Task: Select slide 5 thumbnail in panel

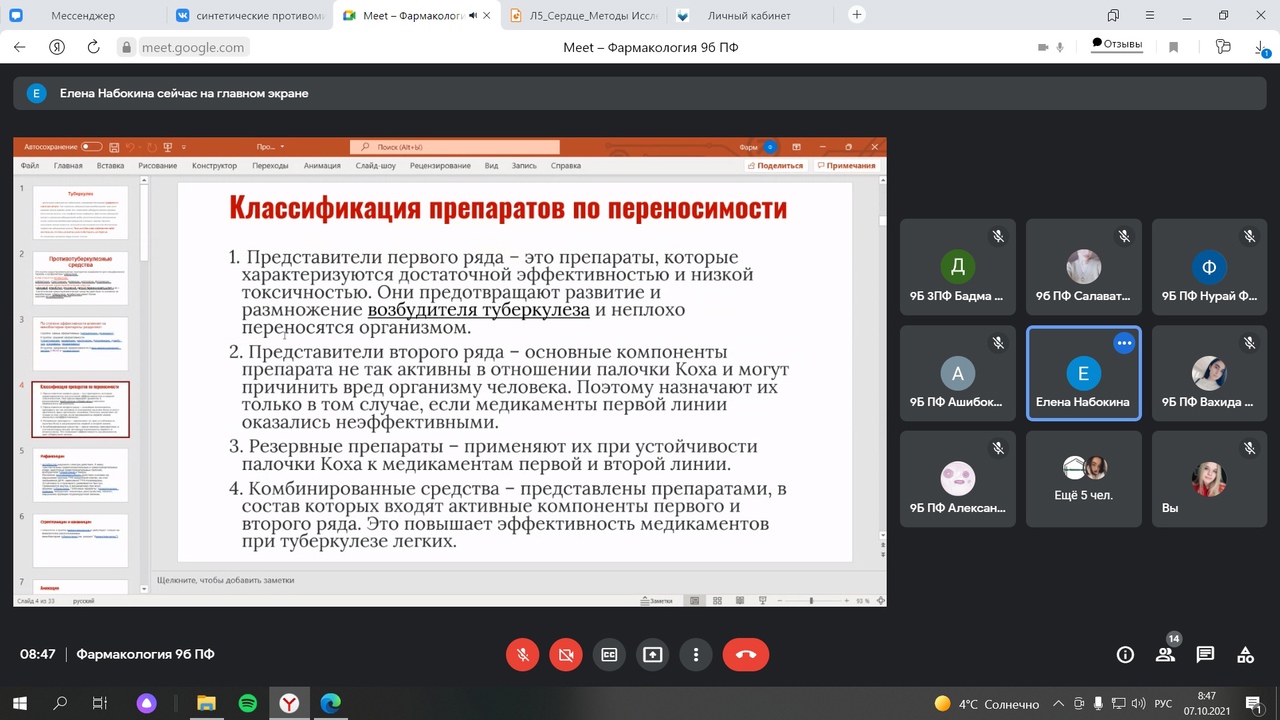Action: (x=80, y=475)
